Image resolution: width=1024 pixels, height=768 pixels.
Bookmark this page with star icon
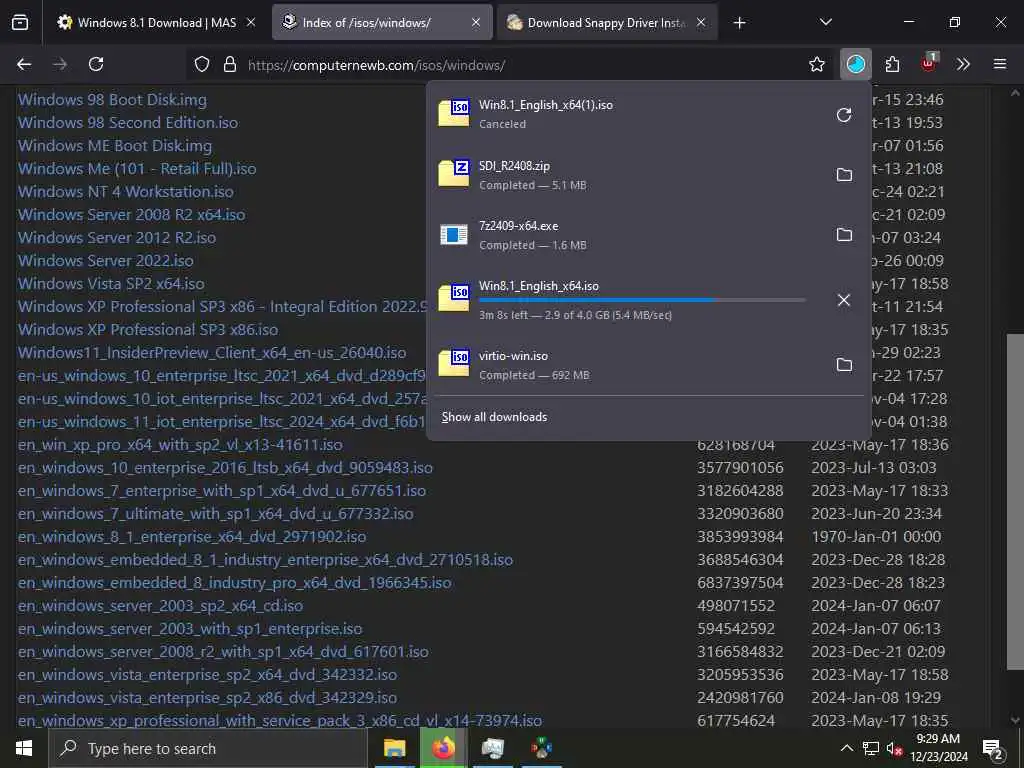pyautogui.click(x=816, y=64)
